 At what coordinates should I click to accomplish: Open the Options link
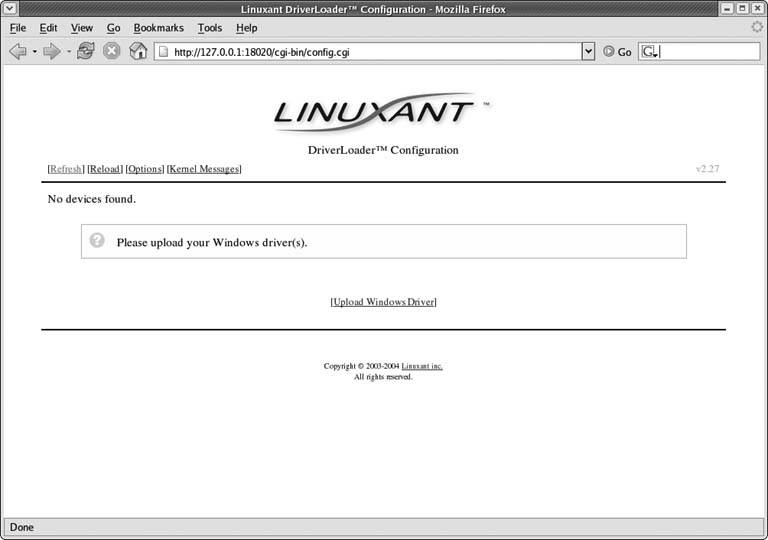coord(144,169)
